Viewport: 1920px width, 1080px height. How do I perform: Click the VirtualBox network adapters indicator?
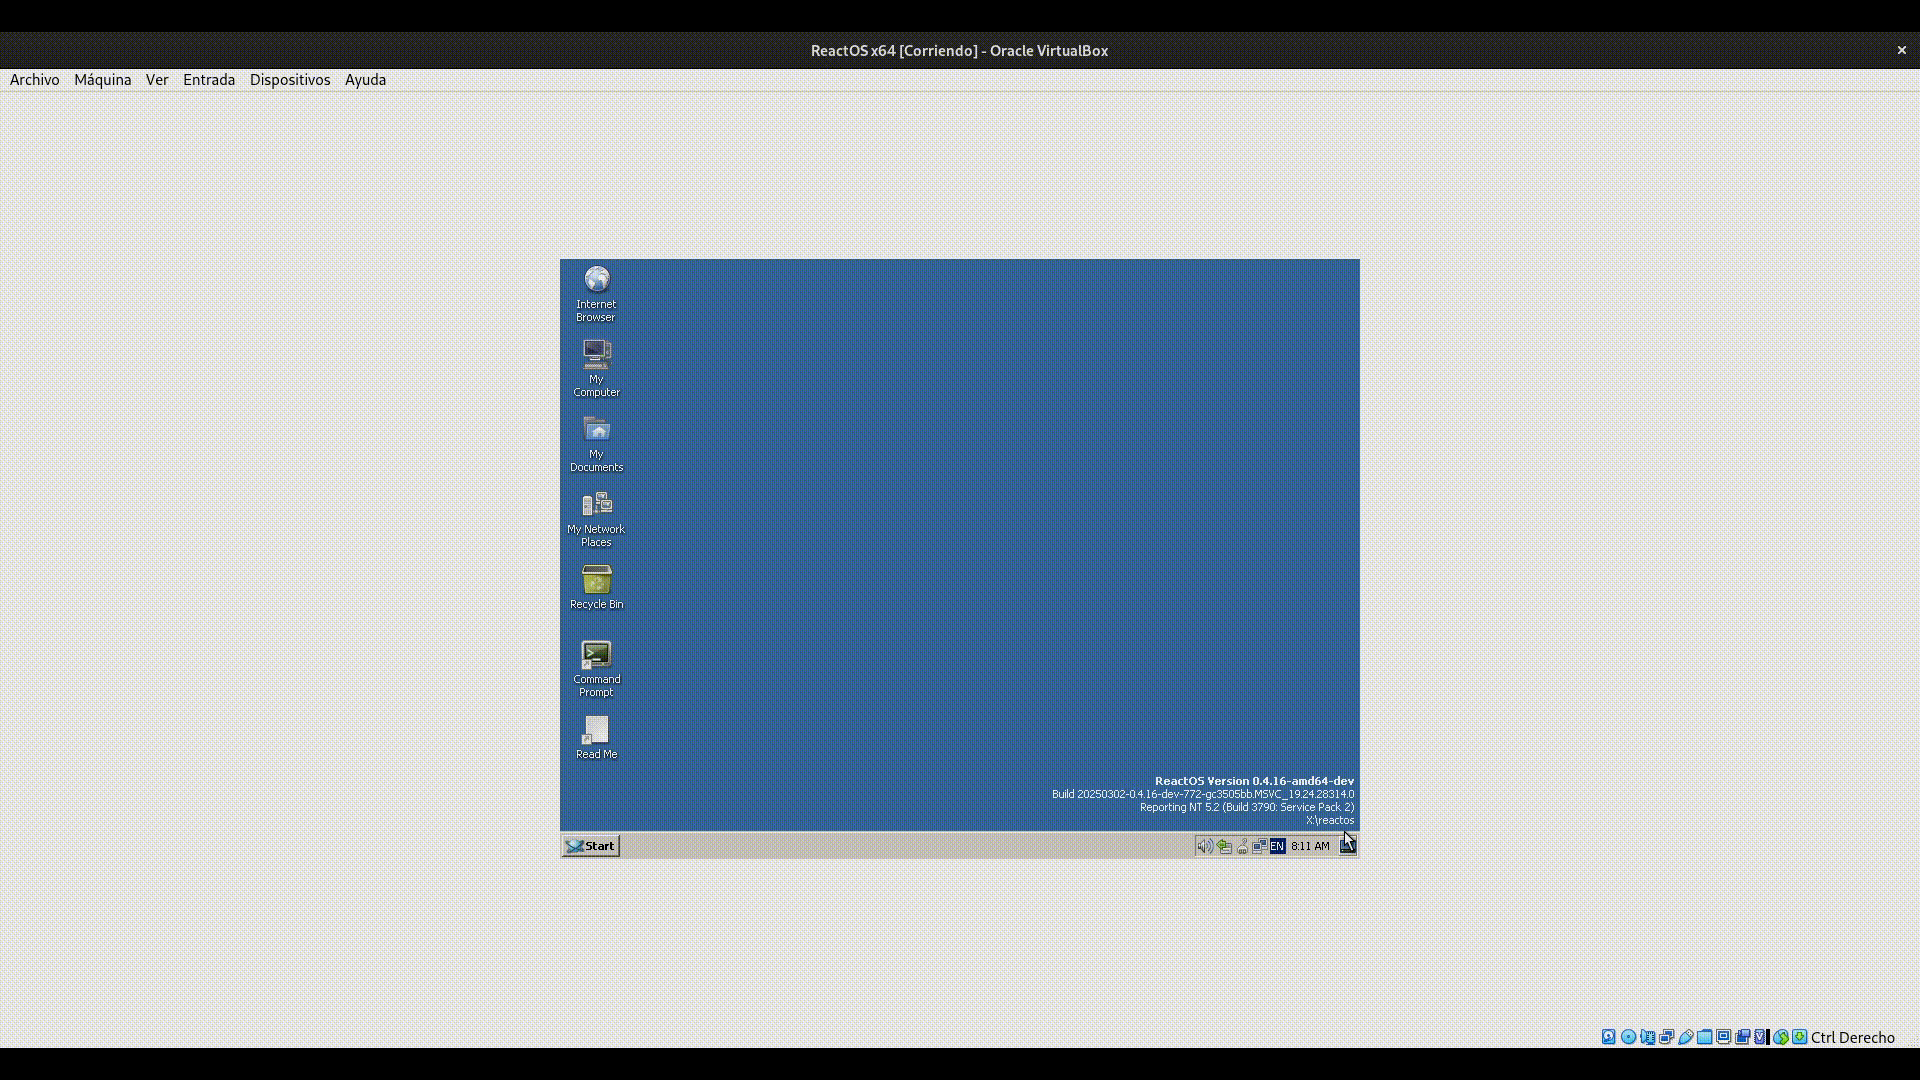1666,1037
